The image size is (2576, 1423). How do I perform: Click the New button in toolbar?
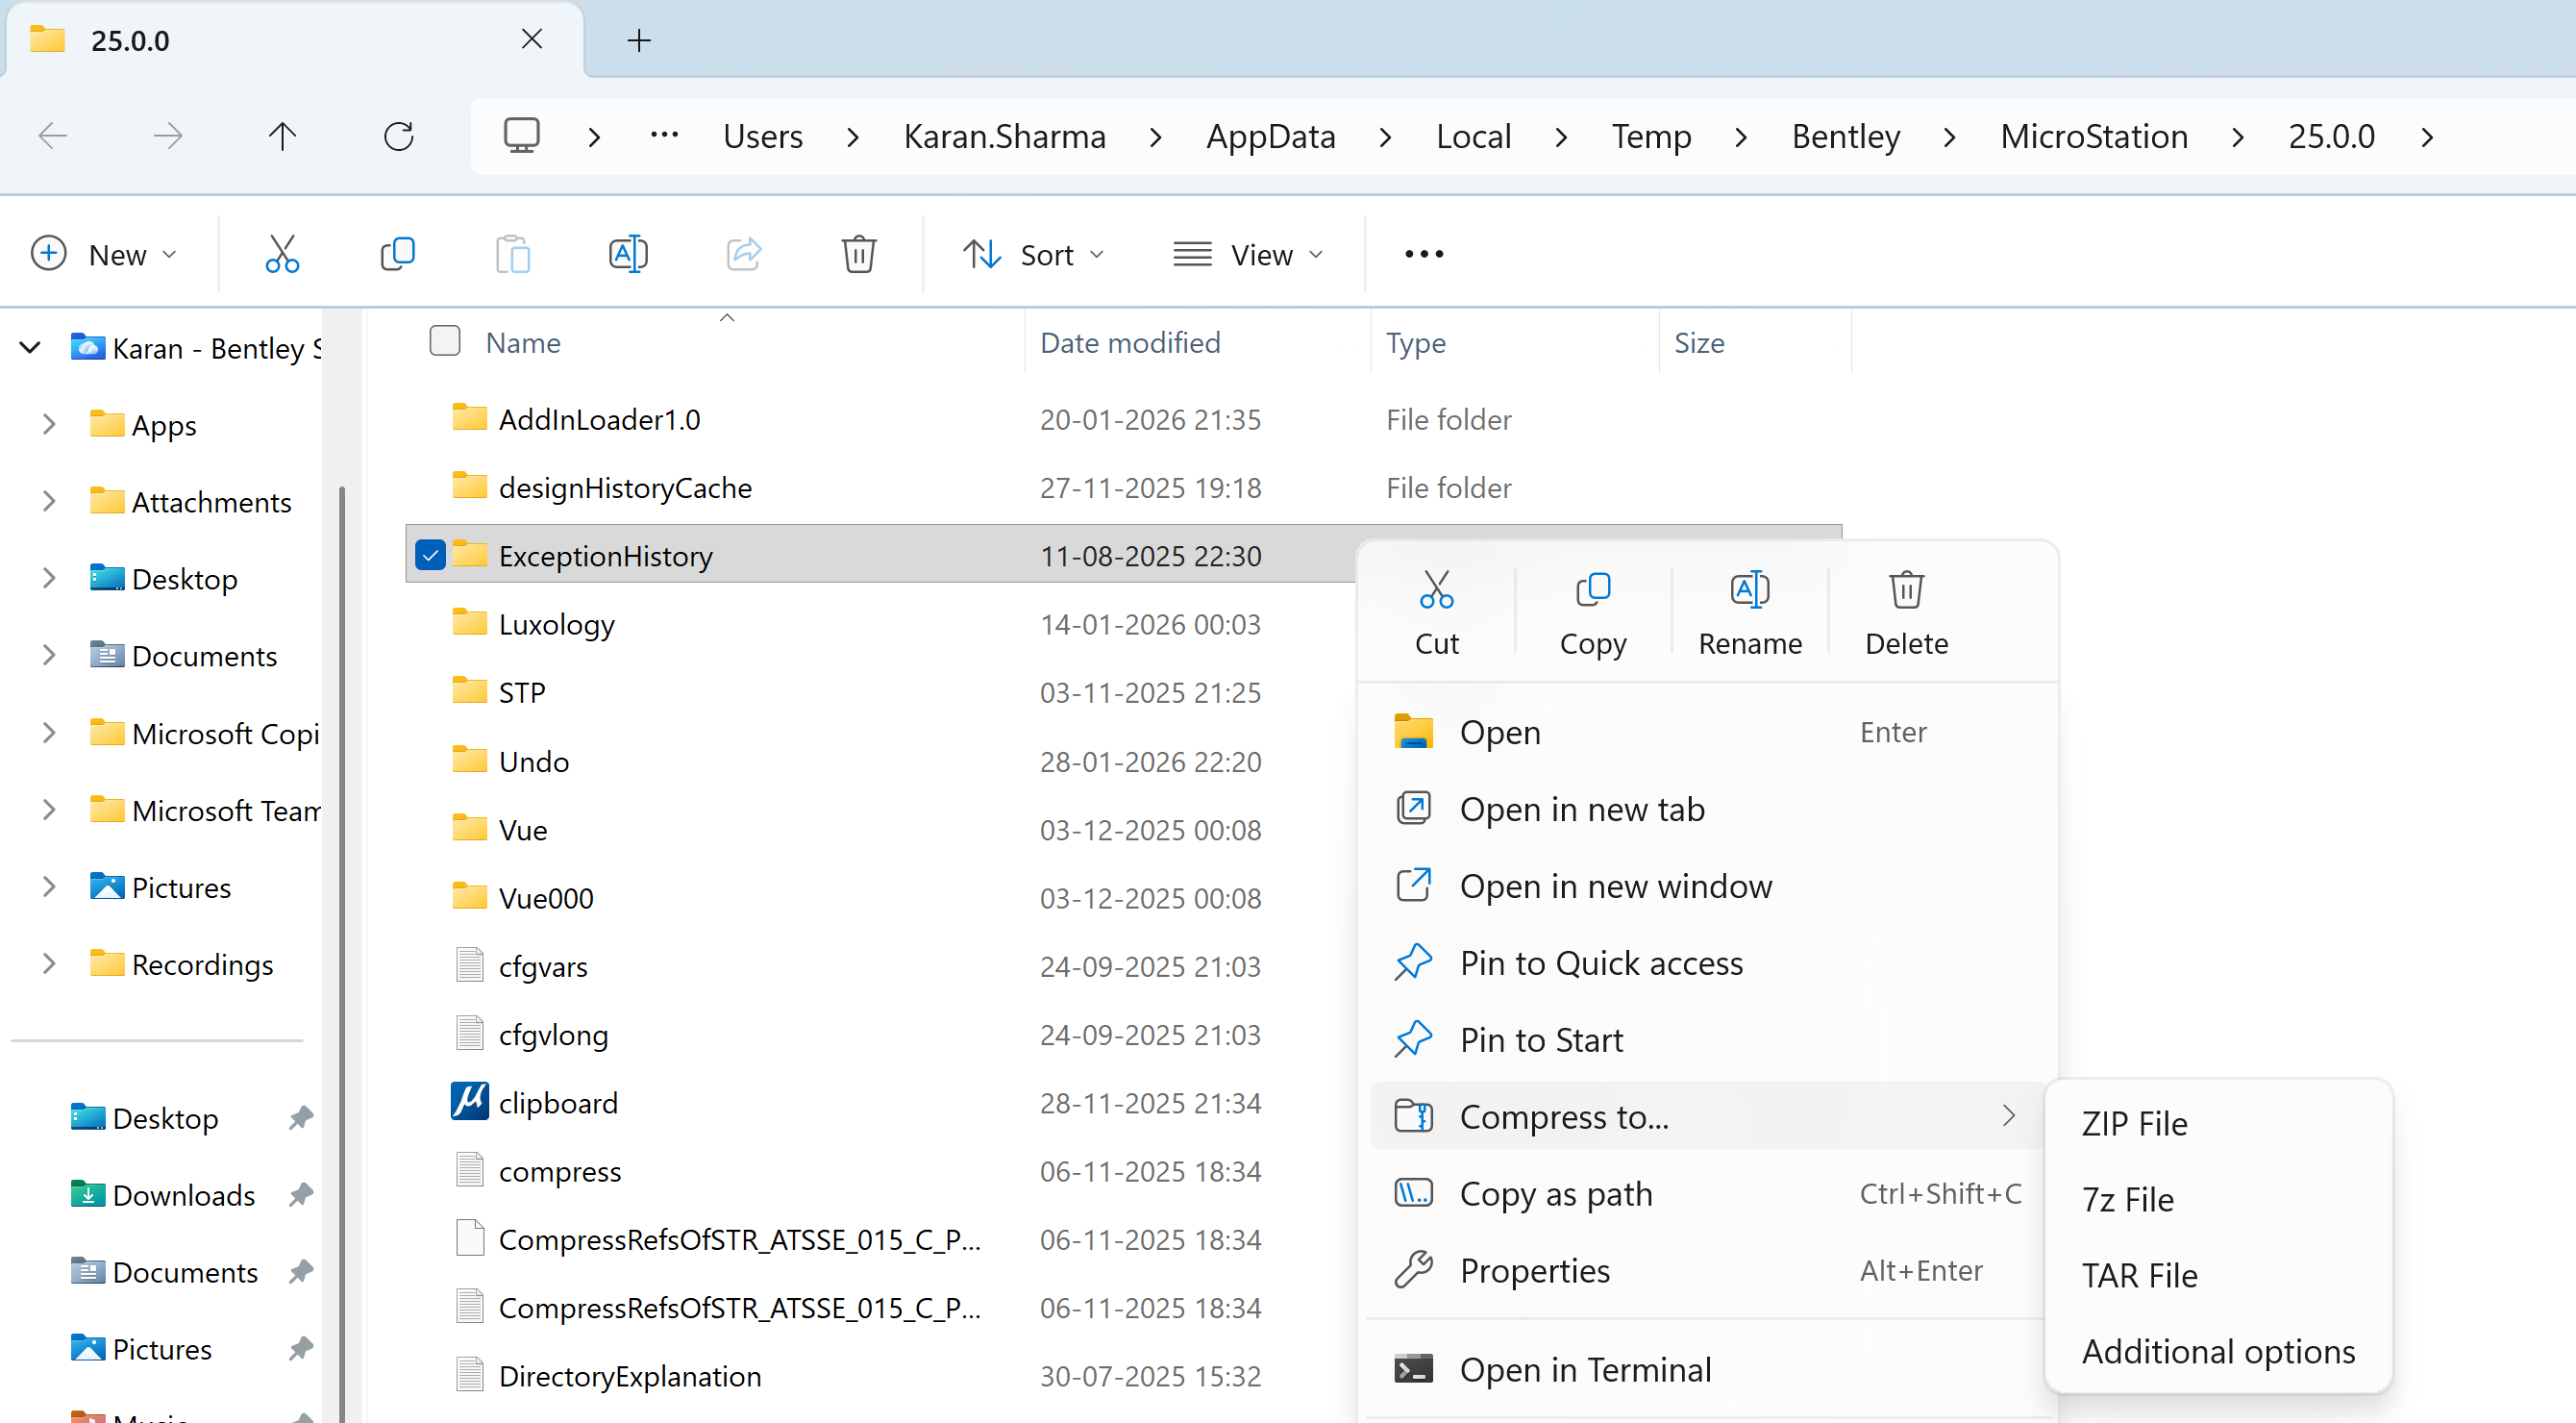click(104, 254)
